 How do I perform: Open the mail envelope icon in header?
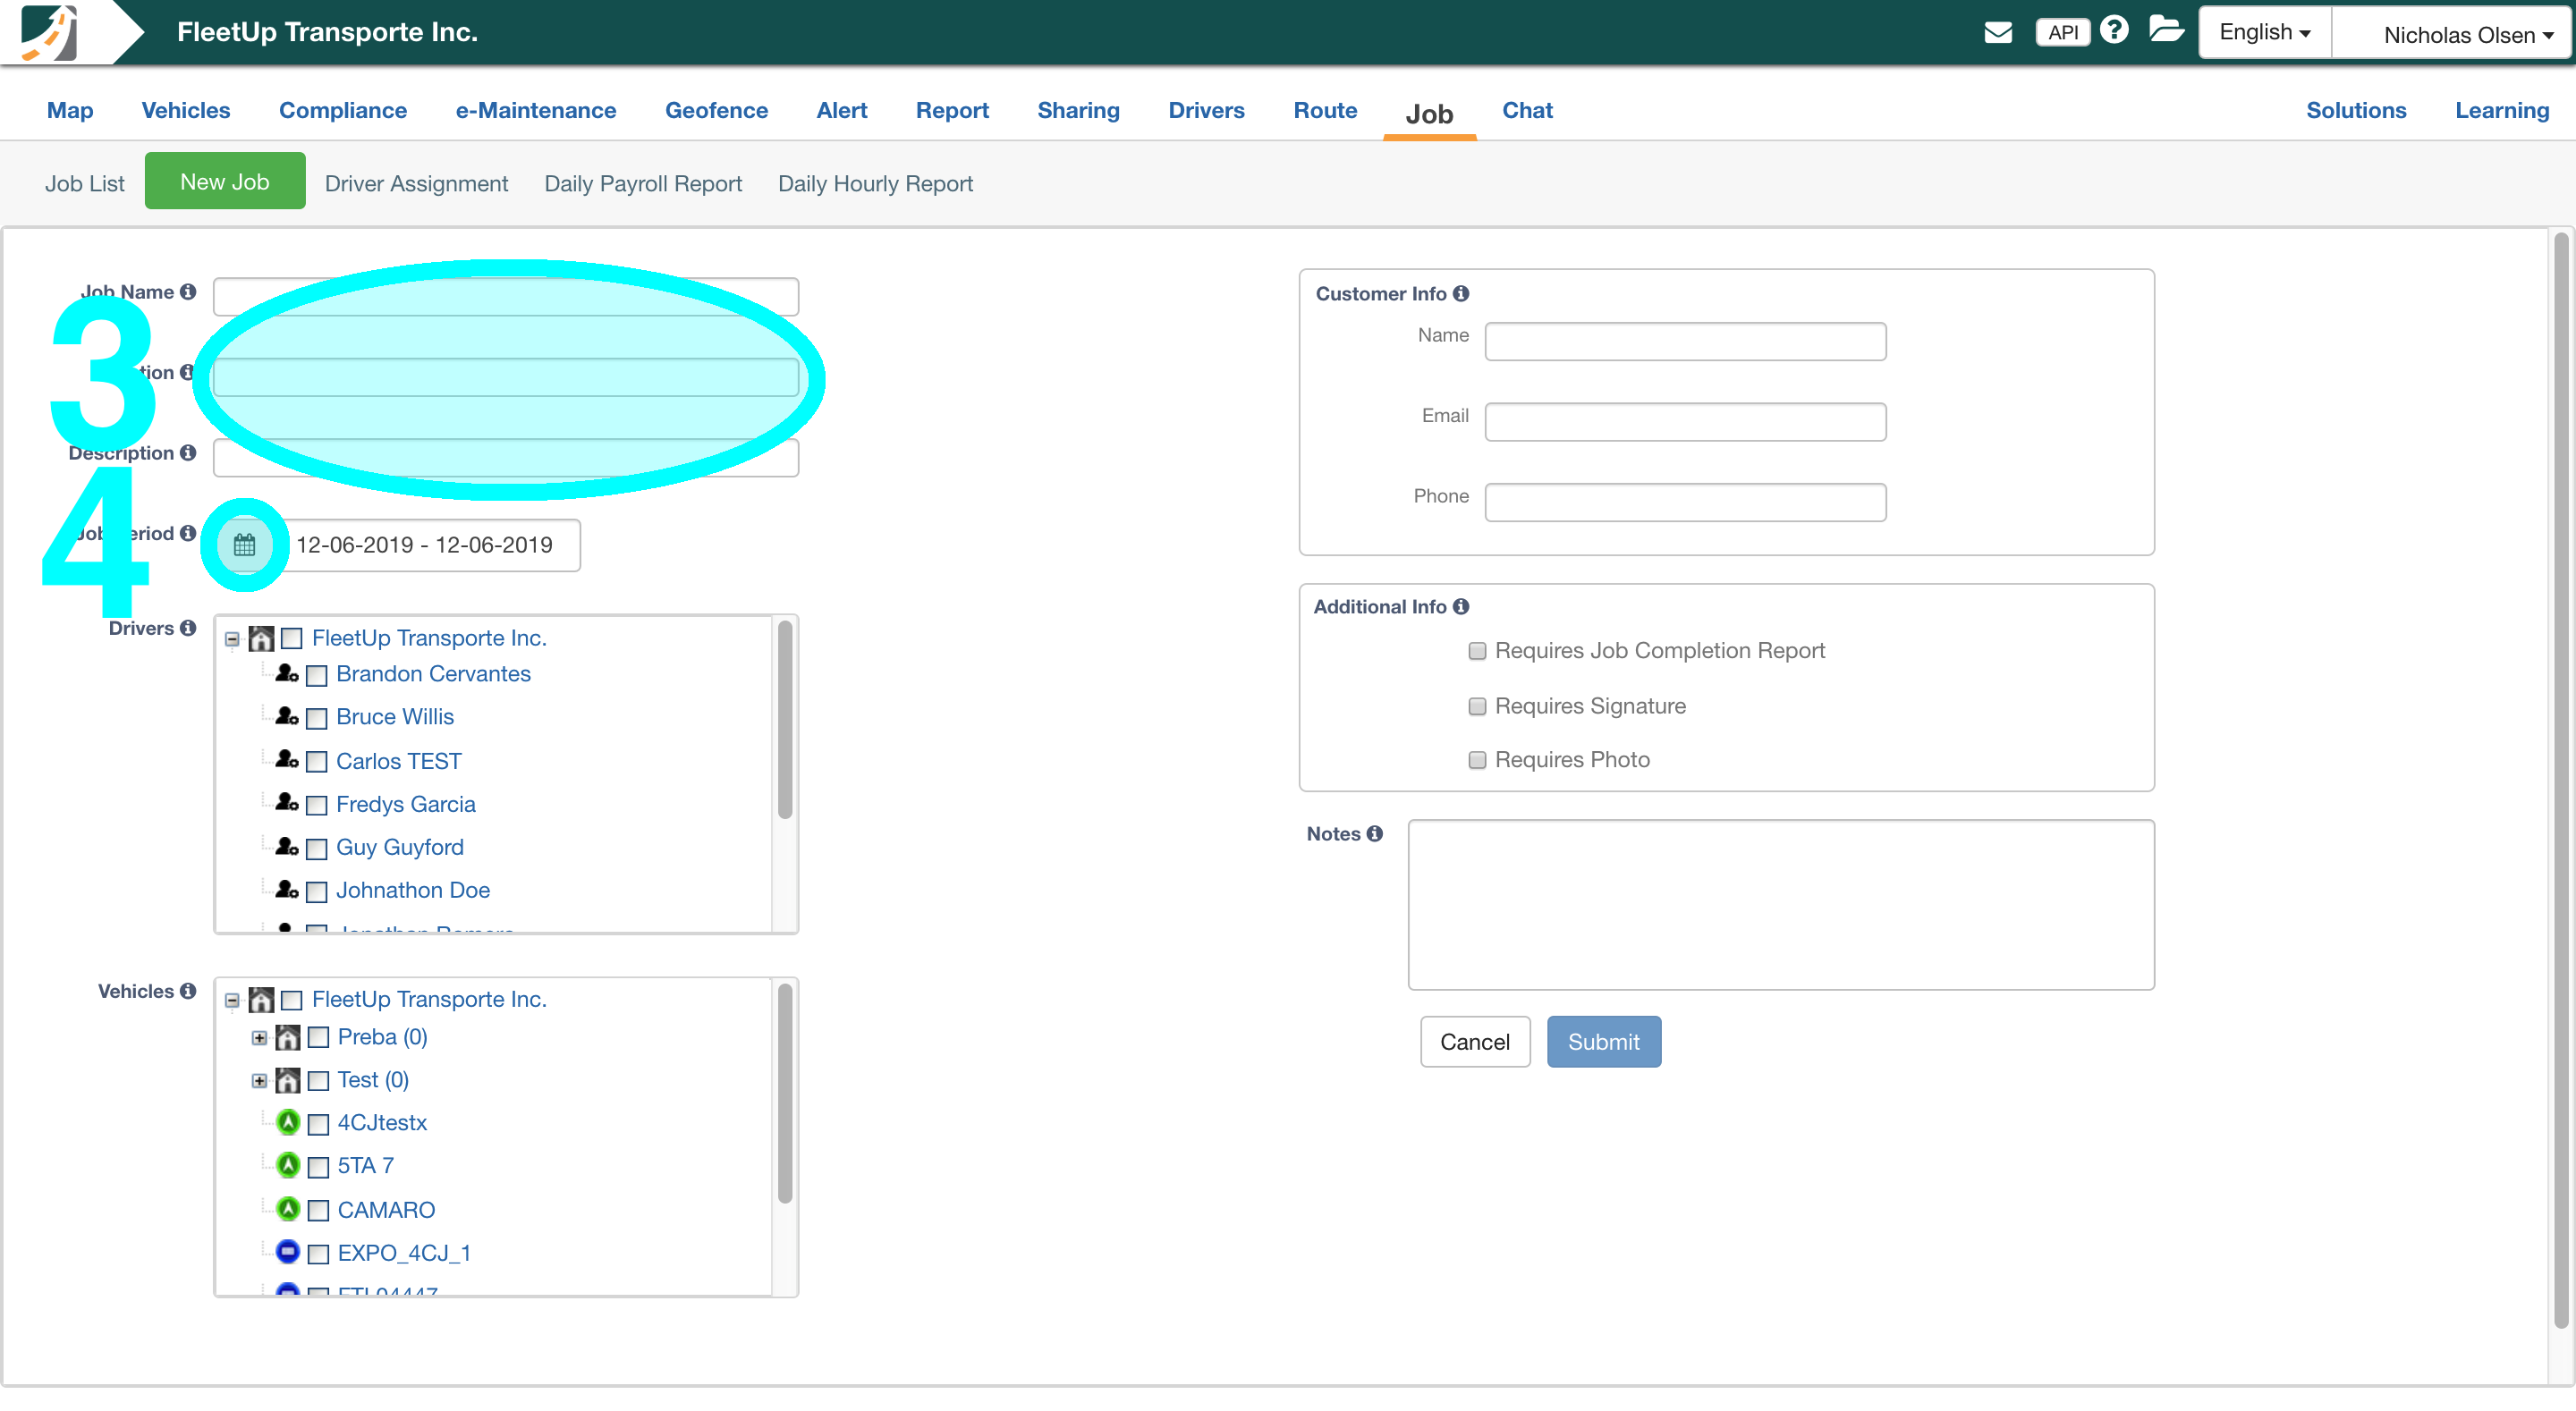click(1997, 32)
